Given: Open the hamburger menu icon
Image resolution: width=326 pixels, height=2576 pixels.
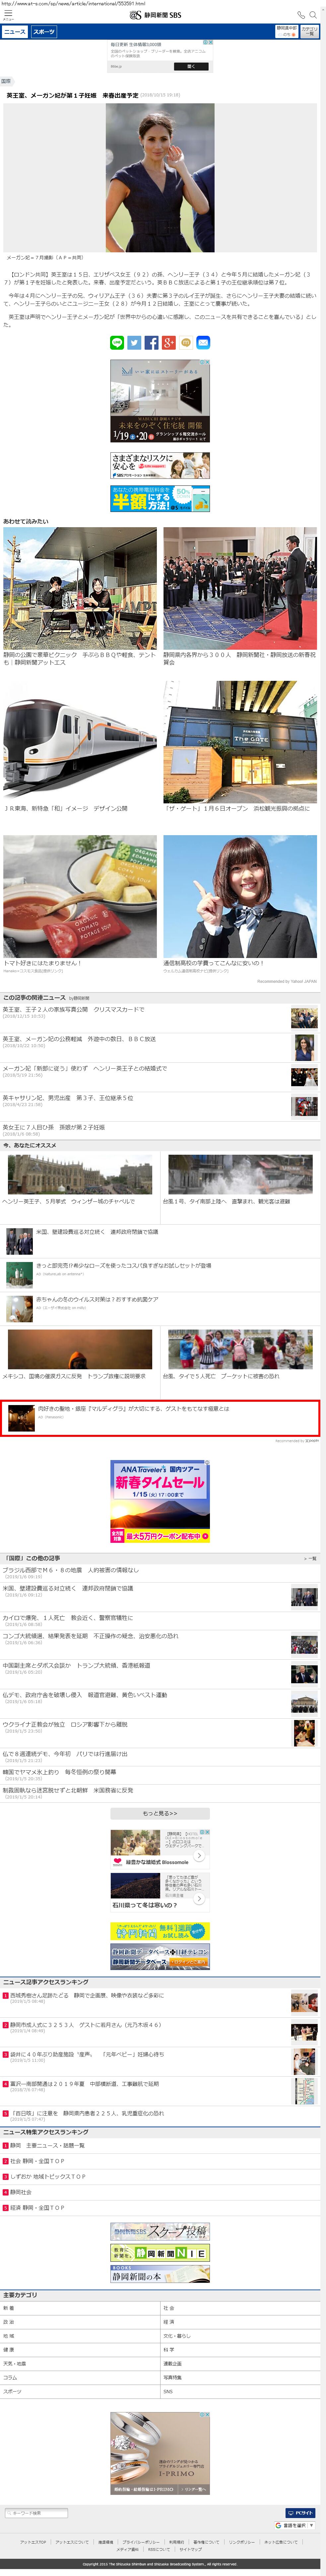Looking at the screenshot, I should pyautogui.click(x=8, y=15).
